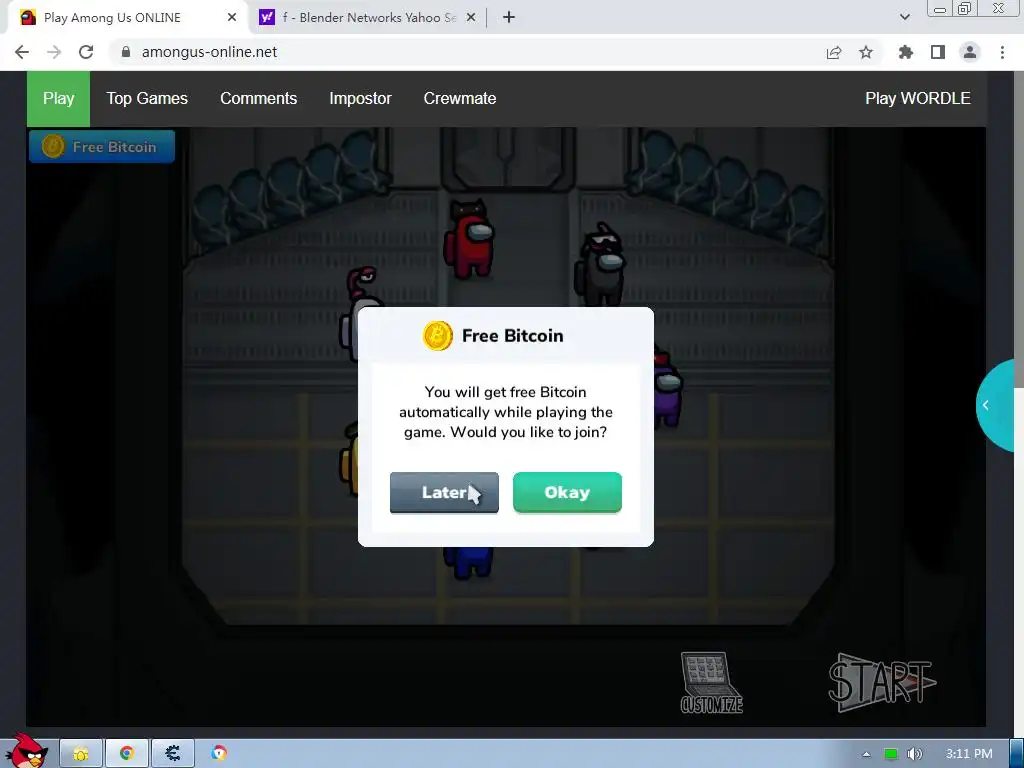1024x768 pixels.
Task: Open the Play menu item
Action: pos(58,99)
